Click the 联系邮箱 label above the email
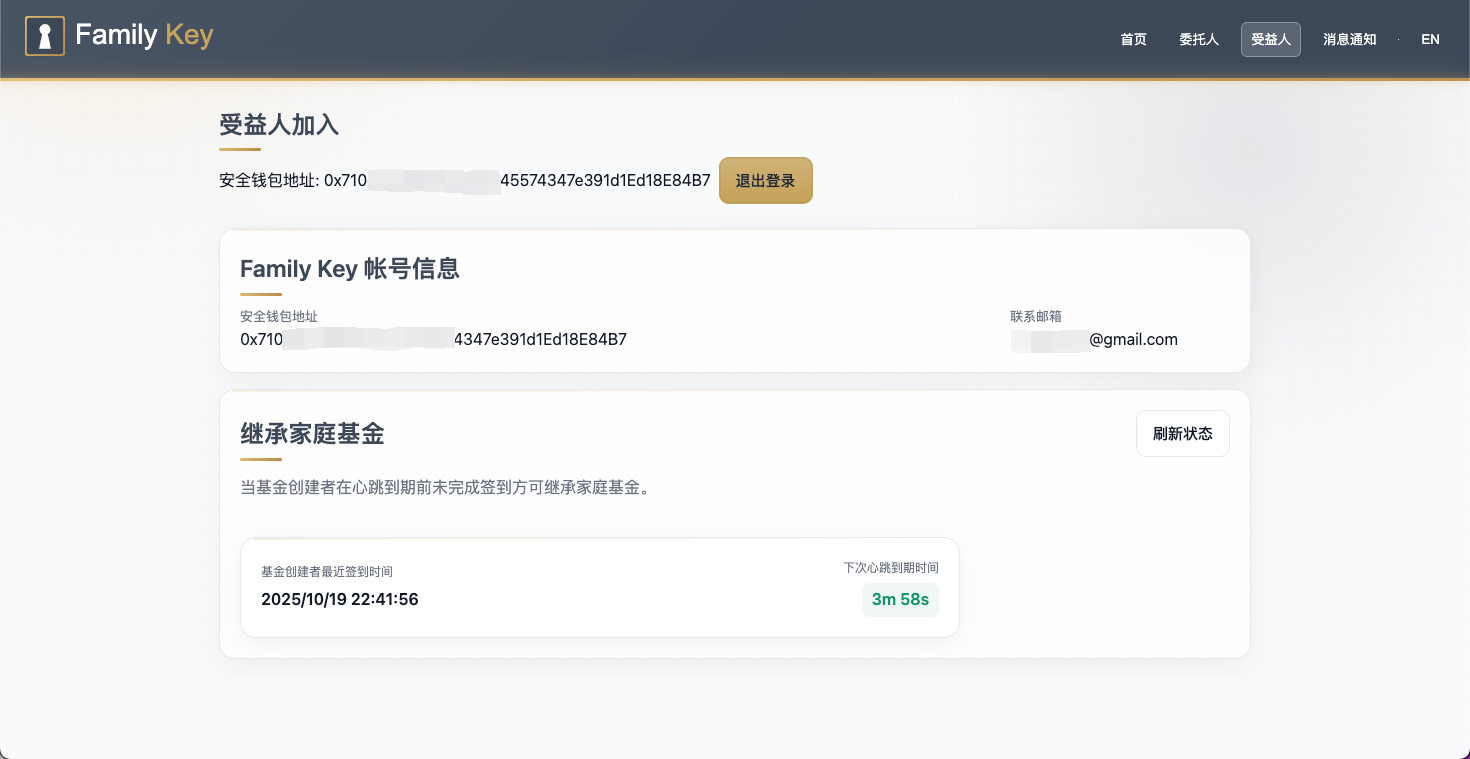Screen dimensions: 1470x759 coord(1035,315)
